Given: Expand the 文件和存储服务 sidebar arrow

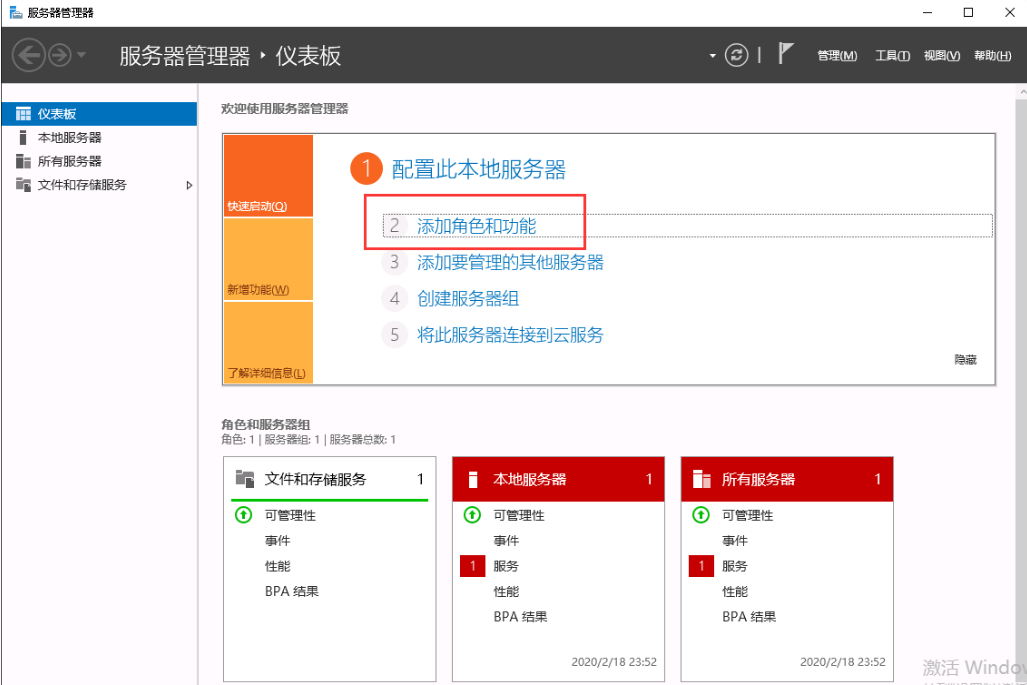Looking at the screenshot, I should pyautogui.click(x=189, y=185).
